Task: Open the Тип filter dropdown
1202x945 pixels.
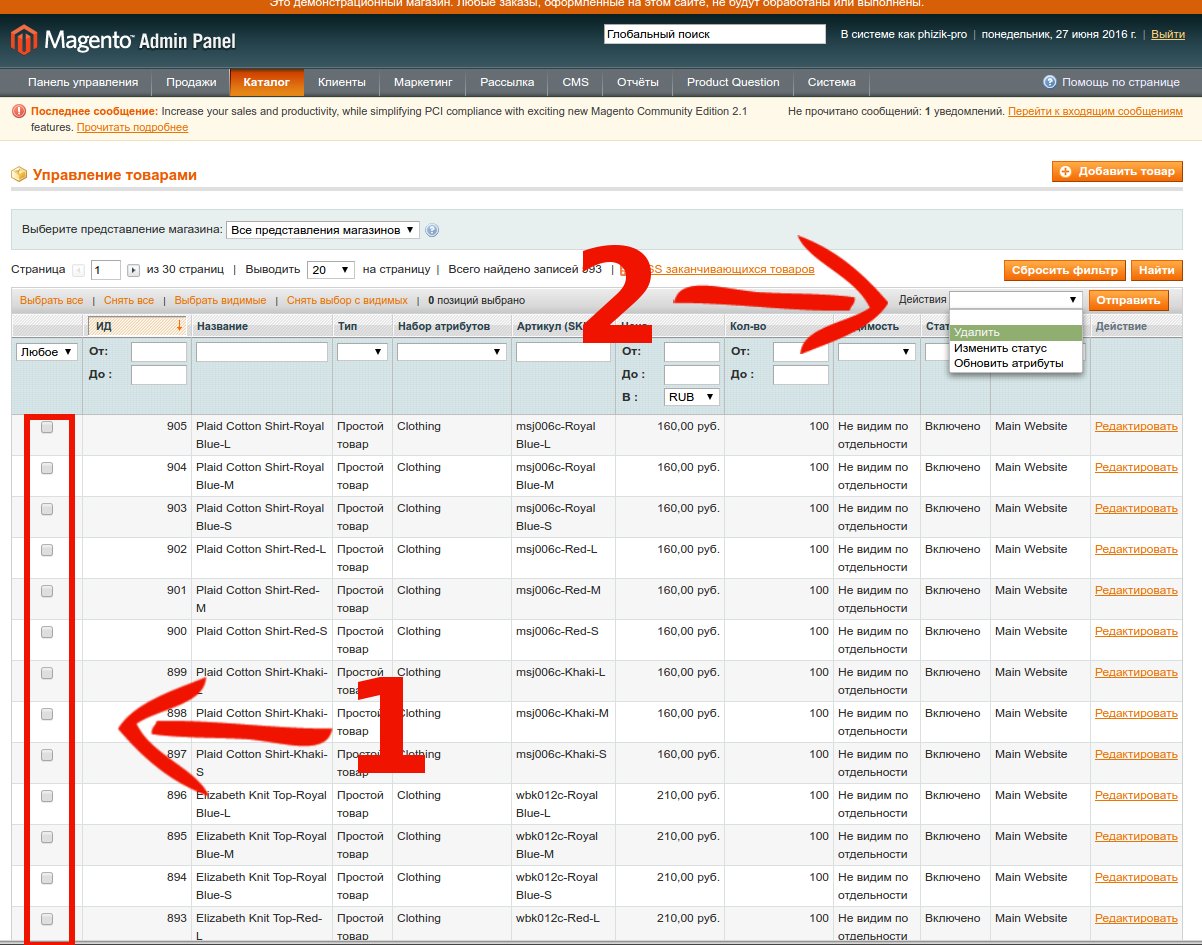Action: point(362,352)
